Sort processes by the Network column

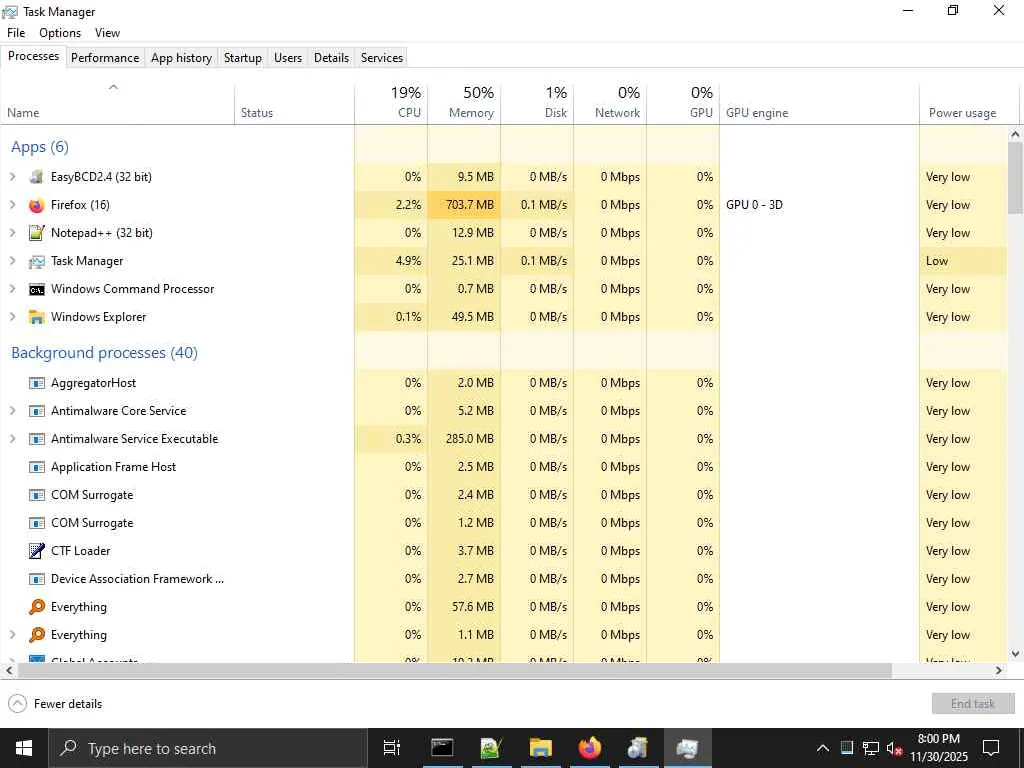click(611, 103)
